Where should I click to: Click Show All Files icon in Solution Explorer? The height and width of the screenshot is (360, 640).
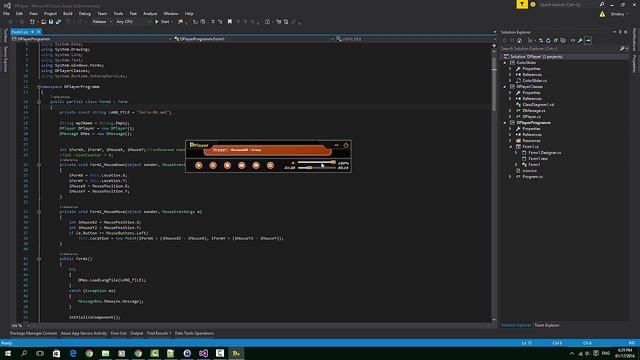click(563, 40)
